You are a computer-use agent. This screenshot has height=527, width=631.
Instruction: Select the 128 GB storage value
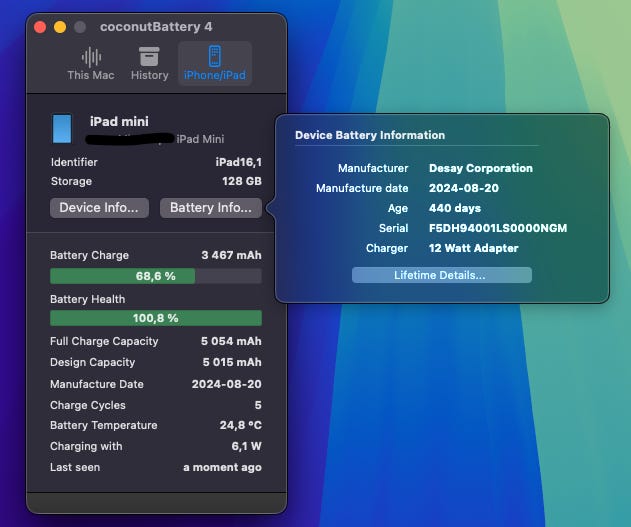(x=242, y=181)
